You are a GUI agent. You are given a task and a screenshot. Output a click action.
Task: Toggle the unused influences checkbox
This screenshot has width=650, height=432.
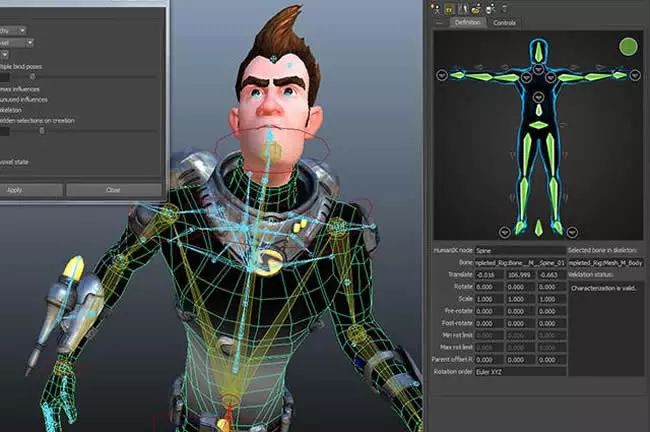(x=3, y=99)
